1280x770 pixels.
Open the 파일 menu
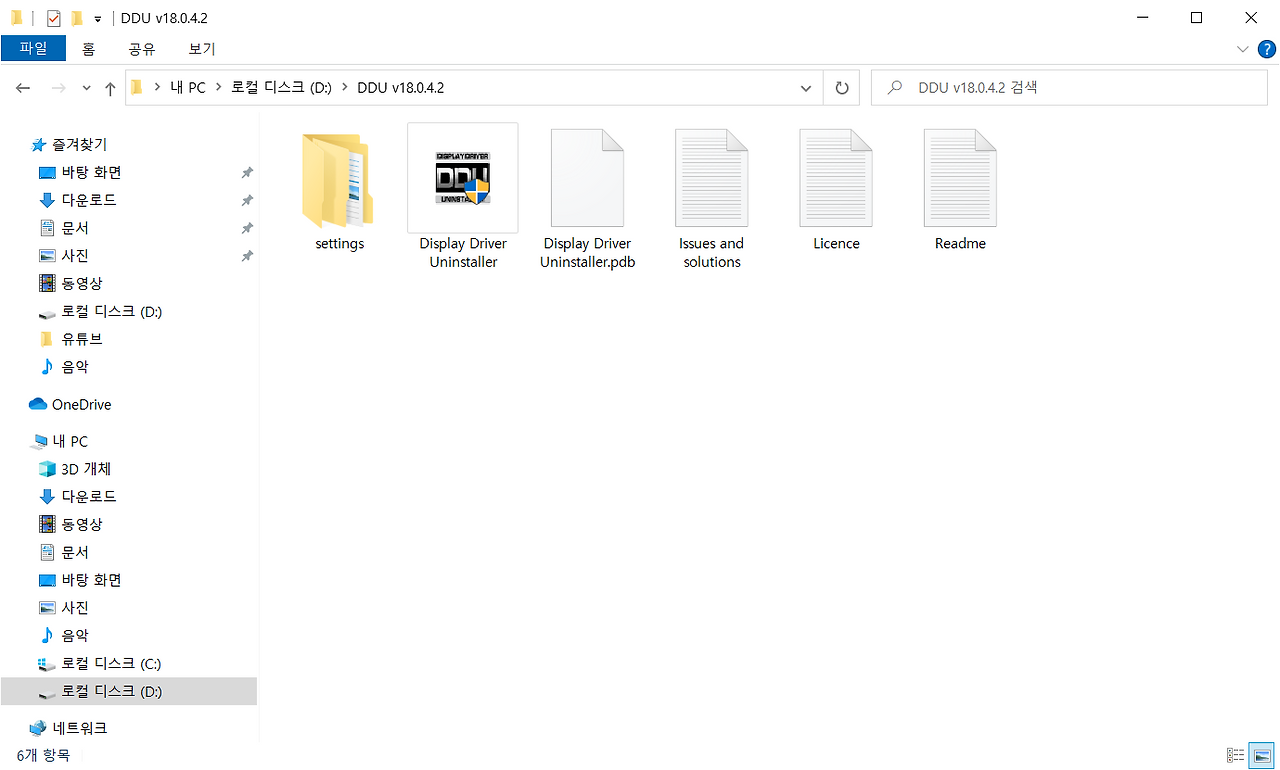click(x=33, y=48)
